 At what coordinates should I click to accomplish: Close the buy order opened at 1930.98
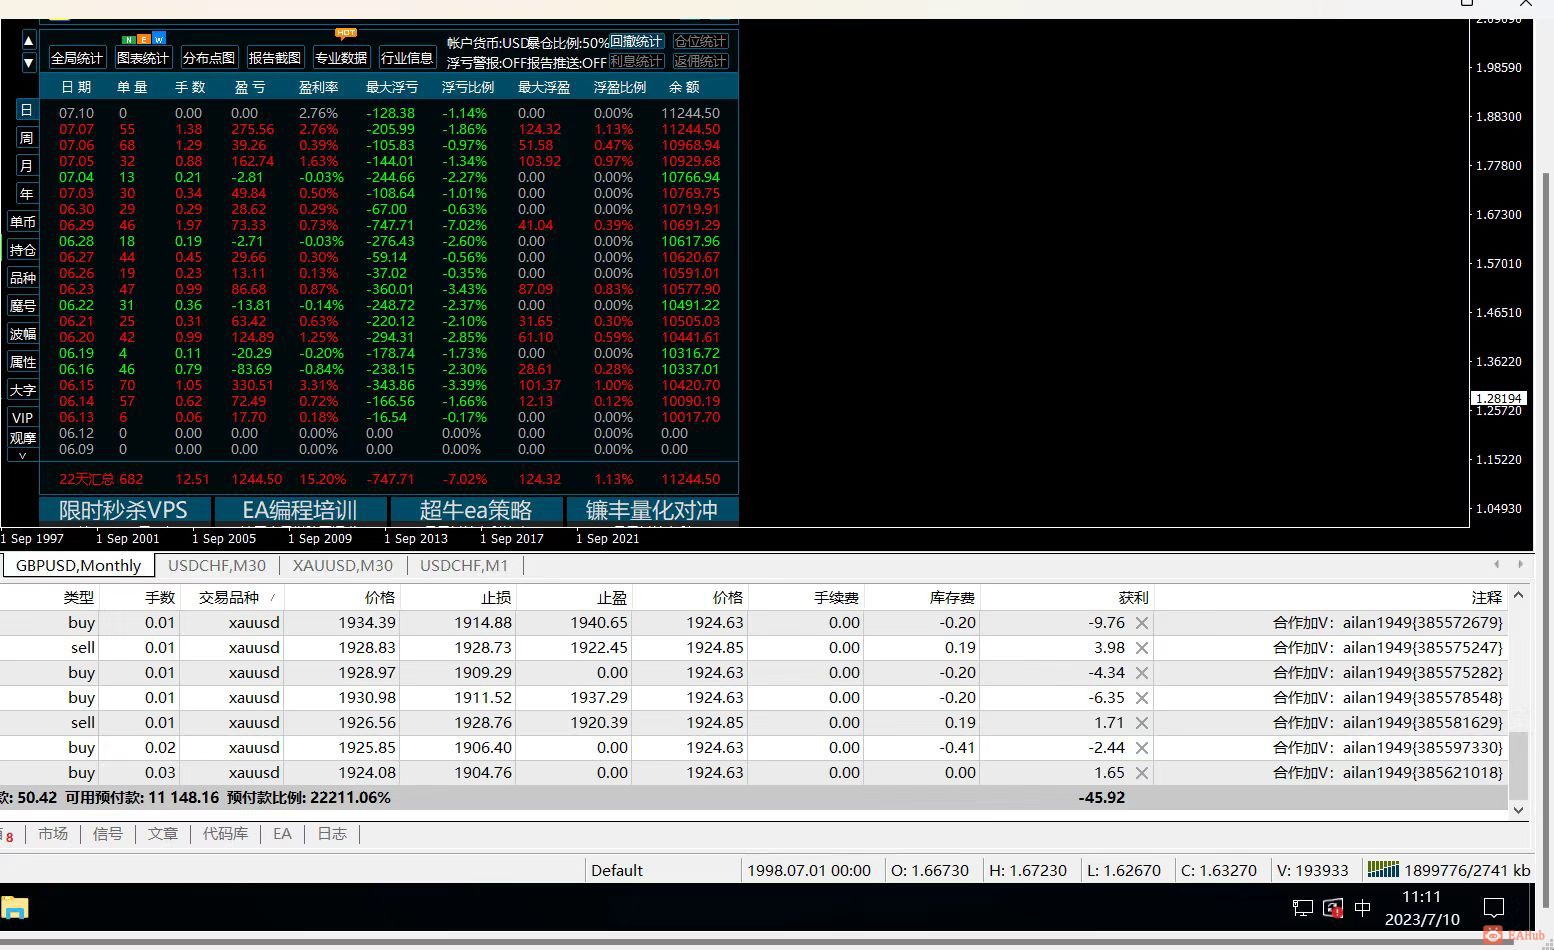pos(1142,698)
